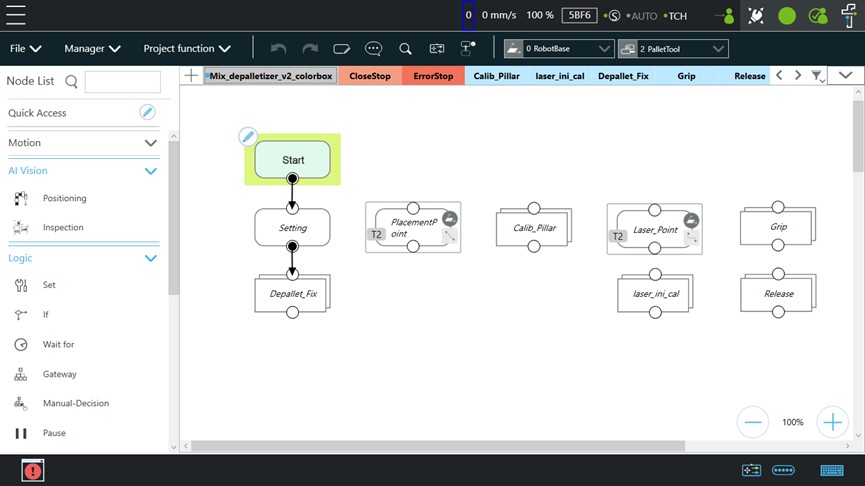Edit Quick Access with pencil icon
865x486 pixels.
click(x=147, y=112)
